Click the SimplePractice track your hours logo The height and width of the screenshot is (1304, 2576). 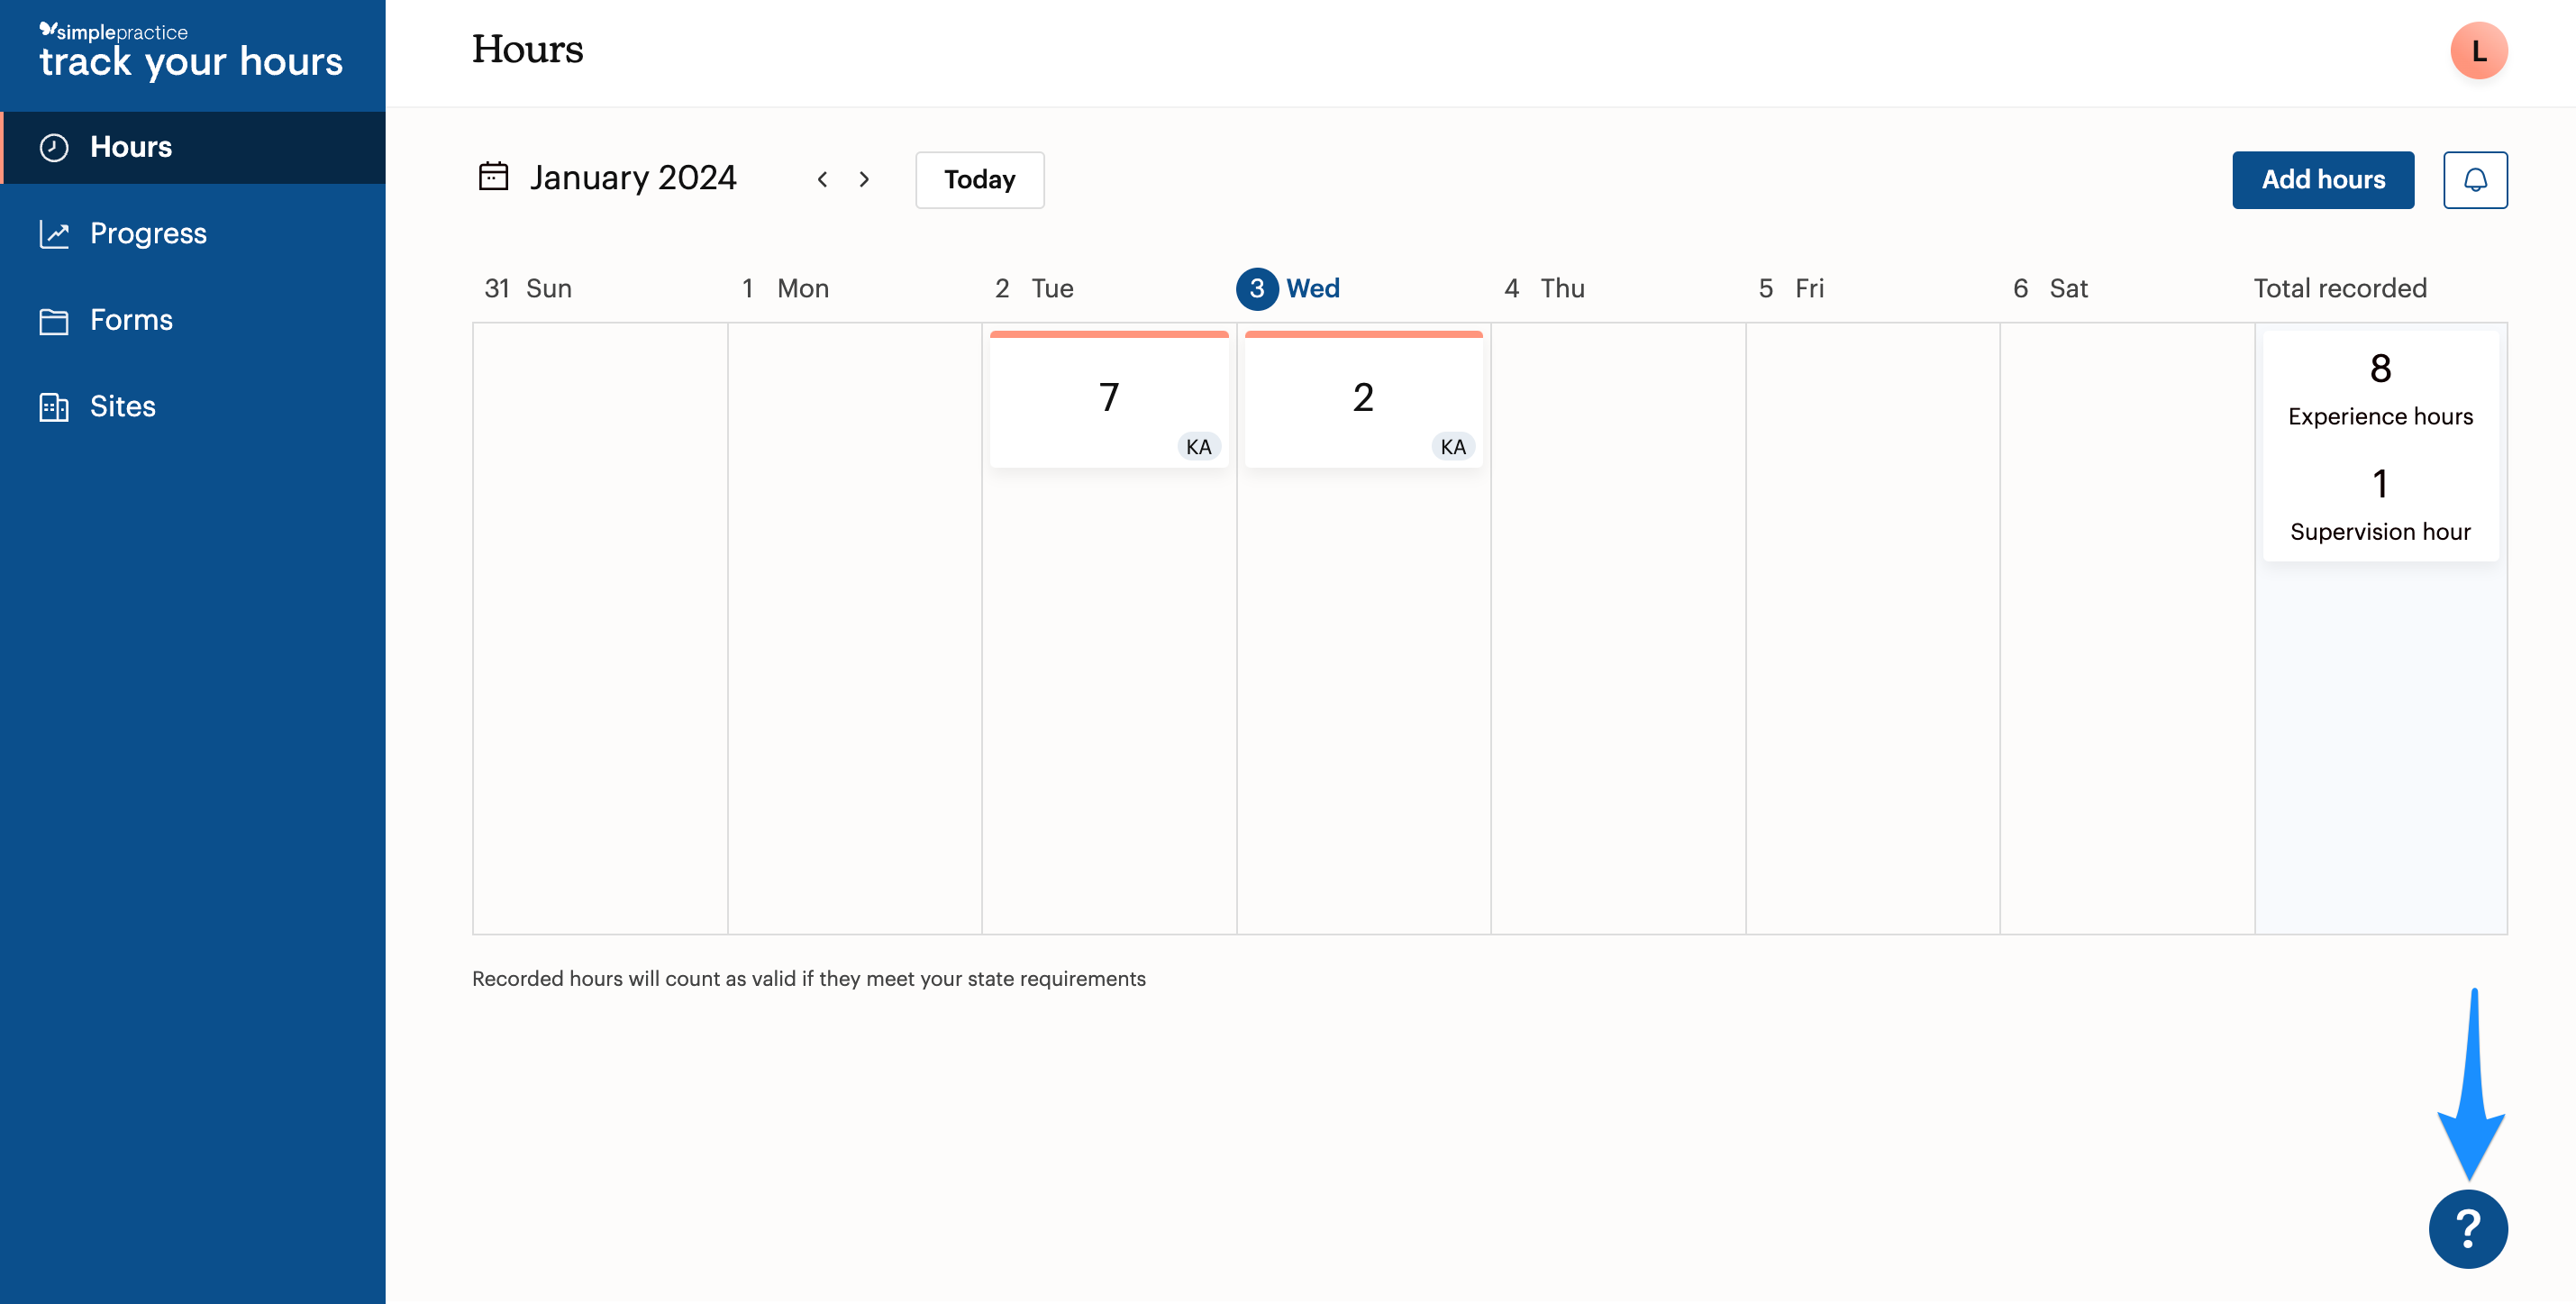(x=190, y=51)
